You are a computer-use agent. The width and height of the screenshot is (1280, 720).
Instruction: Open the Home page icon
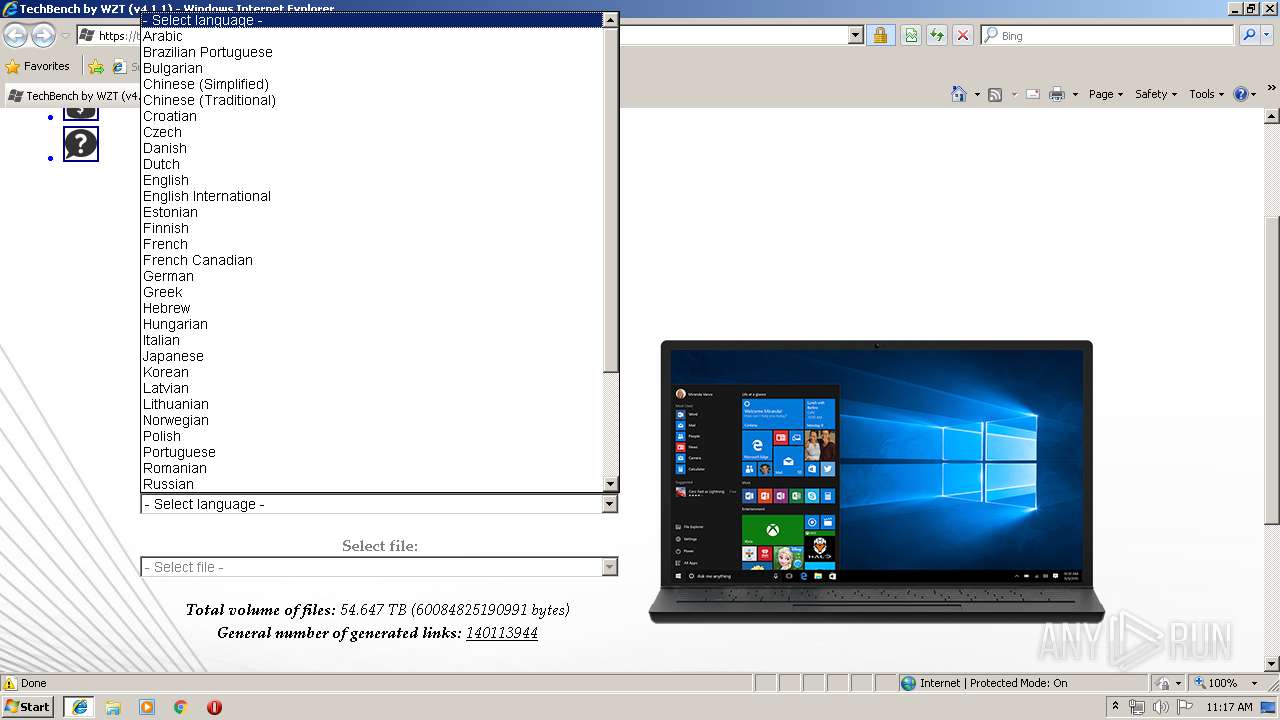click(959, 94)
